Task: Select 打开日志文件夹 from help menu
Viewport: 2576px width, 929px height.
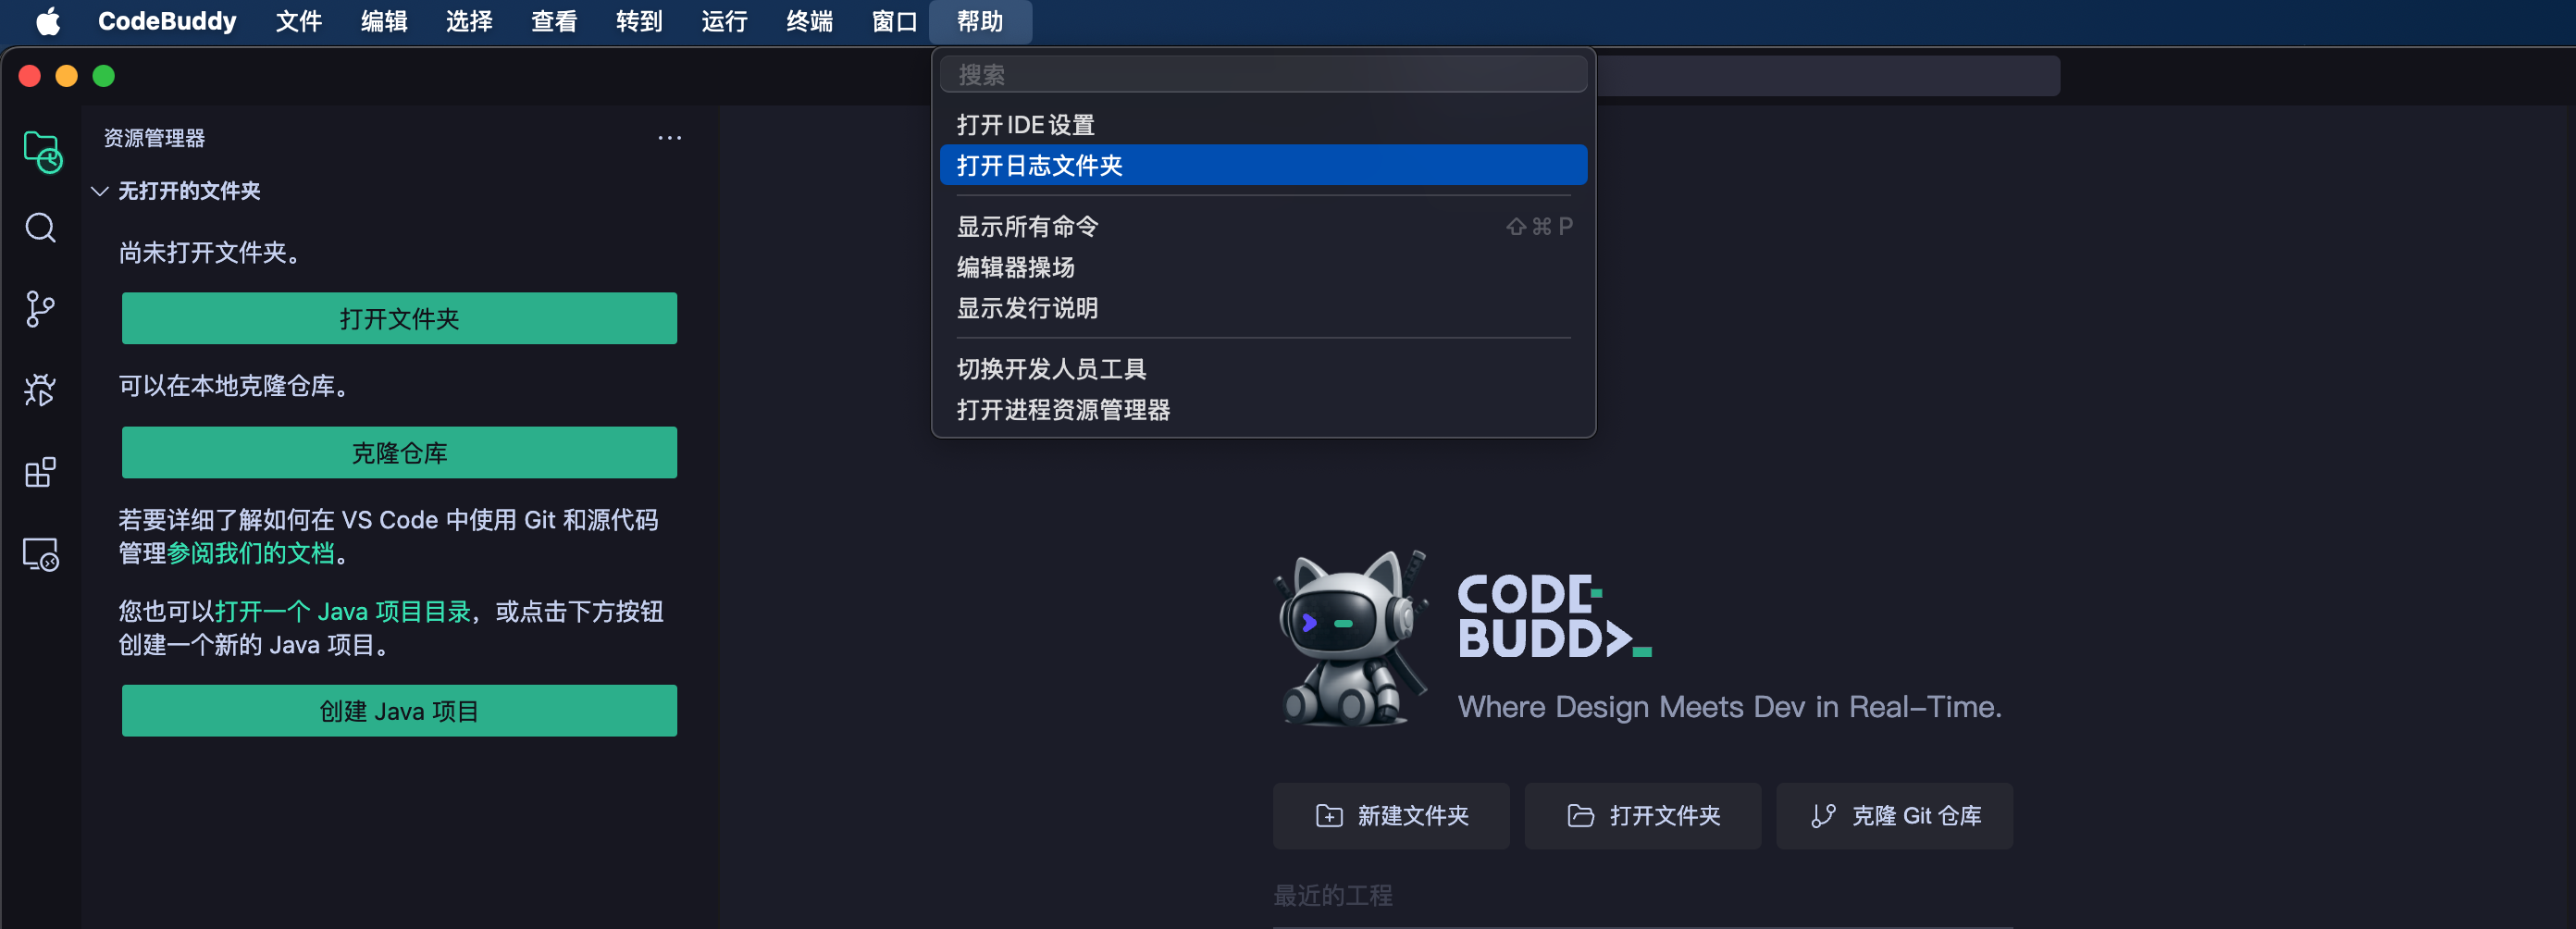Action: [x=1040, y=166]
